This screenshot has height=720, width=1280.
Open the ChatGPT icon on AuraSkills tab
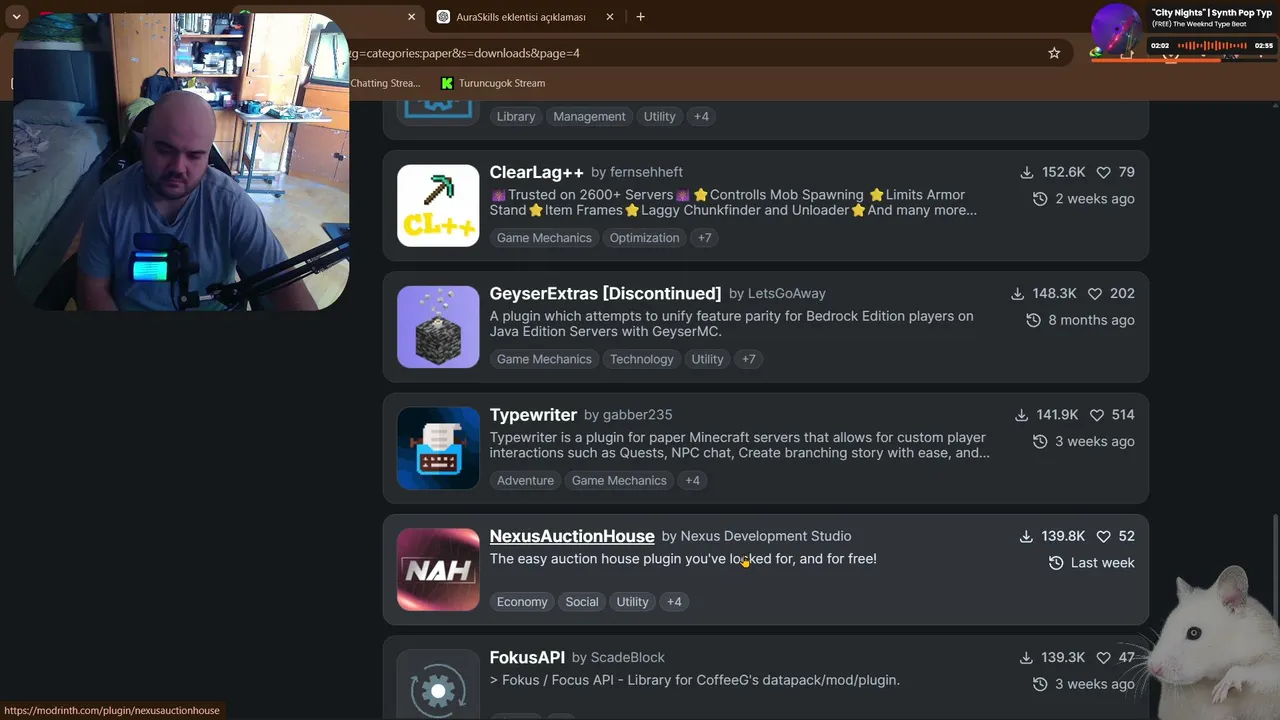444,17
